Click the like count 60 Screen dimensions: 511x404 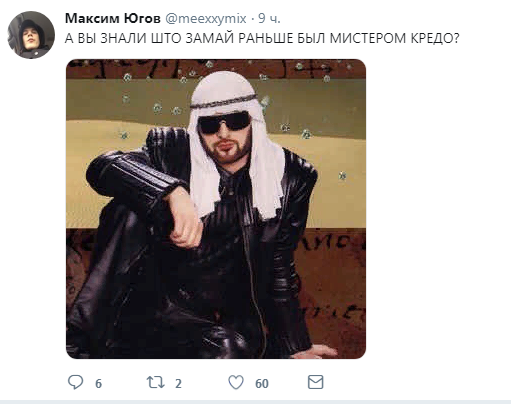(x=262, y=384)
